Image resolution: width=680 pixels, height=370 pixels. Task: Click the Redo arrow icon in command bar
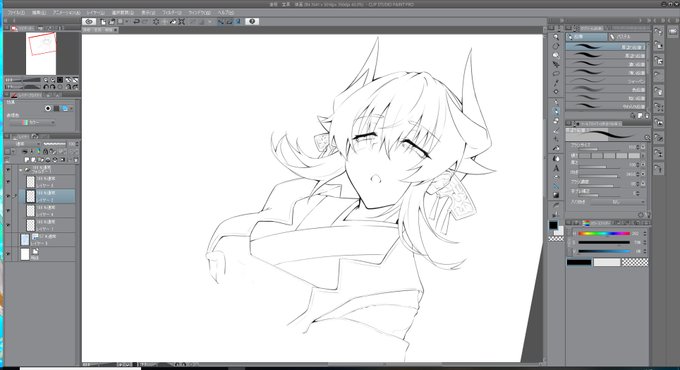145,21
